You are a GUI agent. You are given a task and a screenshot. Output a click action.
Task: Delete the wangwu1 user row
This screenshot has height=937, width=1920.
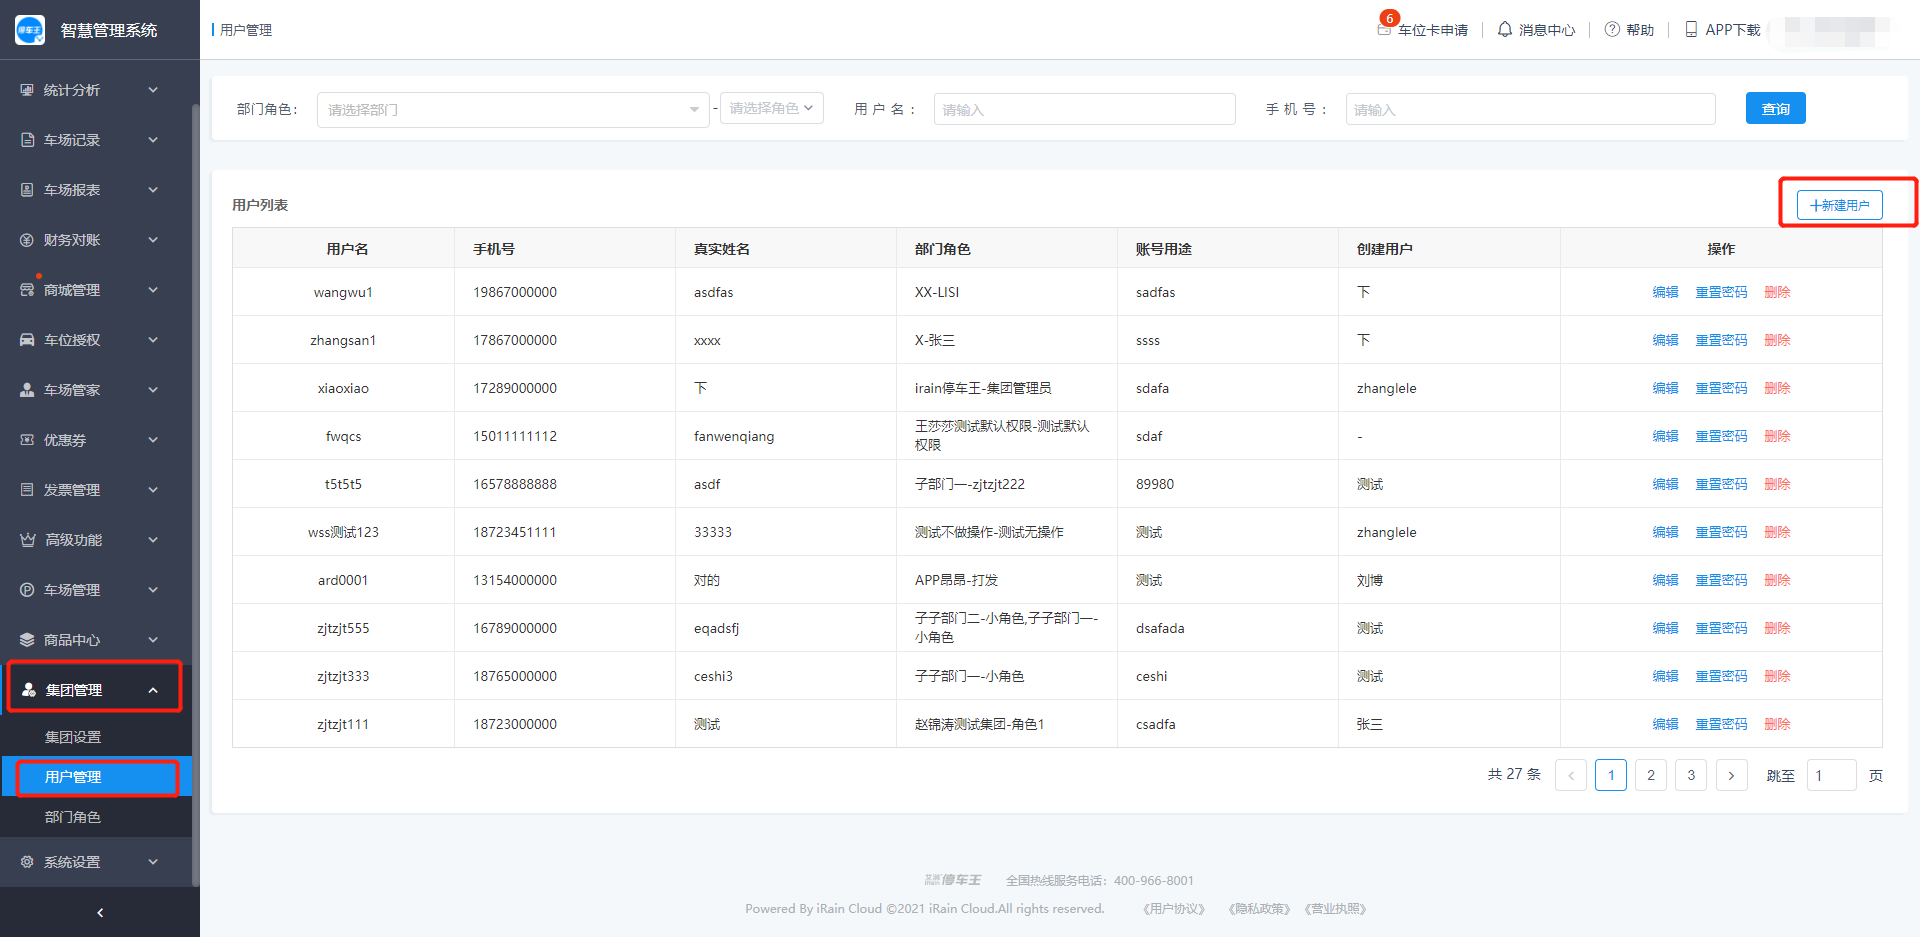click(x=1777, y=292)
